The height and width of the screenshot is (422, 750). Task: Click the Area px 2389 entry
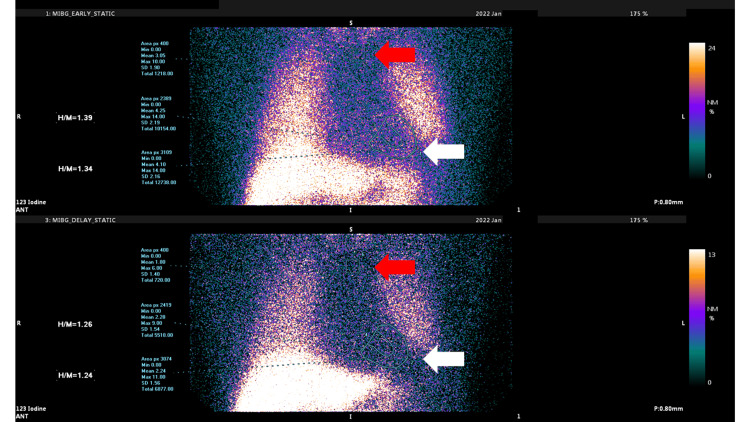tap(156, 99)
